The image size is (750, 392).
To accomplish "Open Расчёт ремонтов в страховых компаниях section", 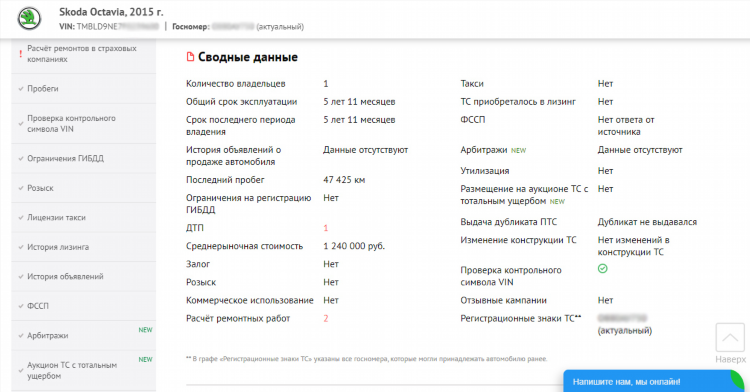I will click(84, 54).
